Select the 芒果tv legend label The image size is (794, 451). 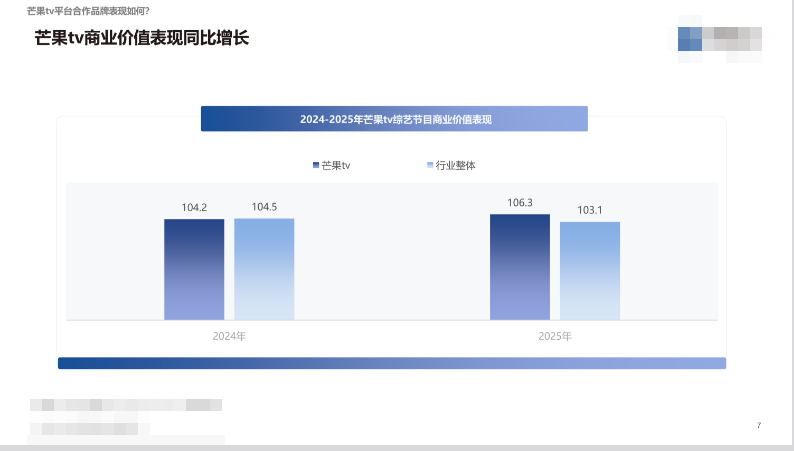click(x=336, y=166)
